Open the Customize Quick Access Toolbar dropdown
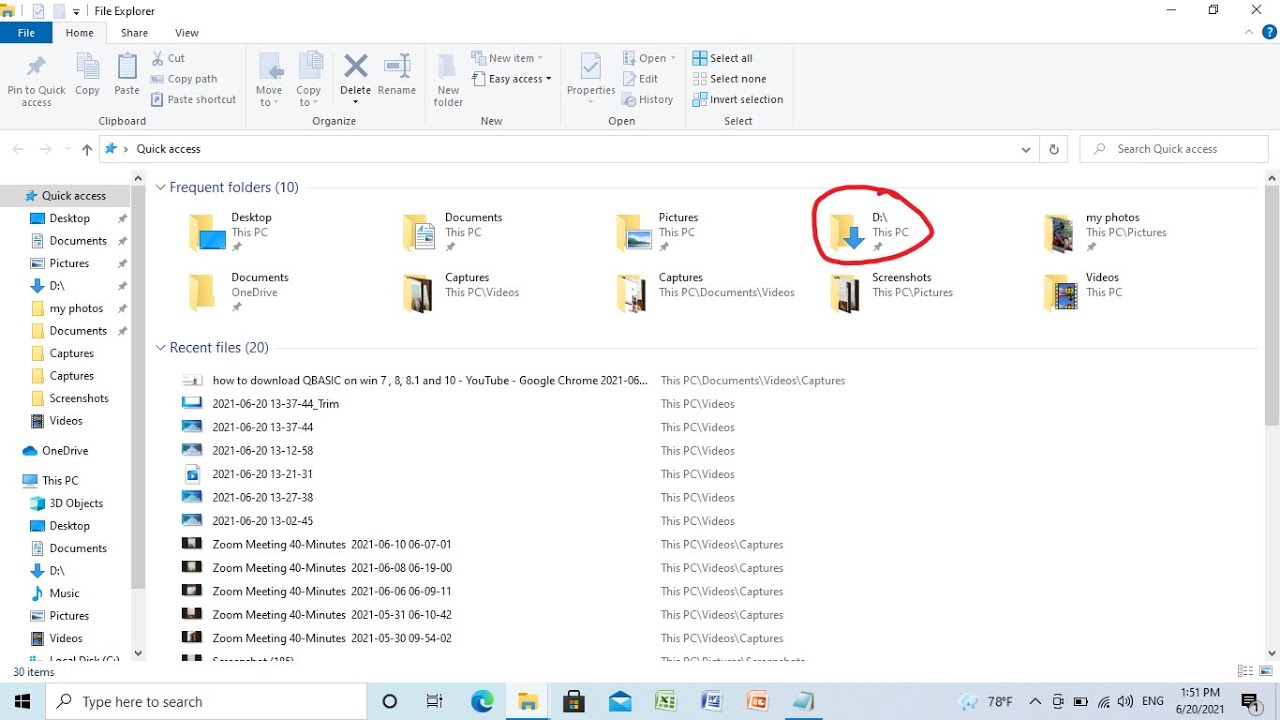The height and width of the screenshot is (720, 1280). pos(76,12)
